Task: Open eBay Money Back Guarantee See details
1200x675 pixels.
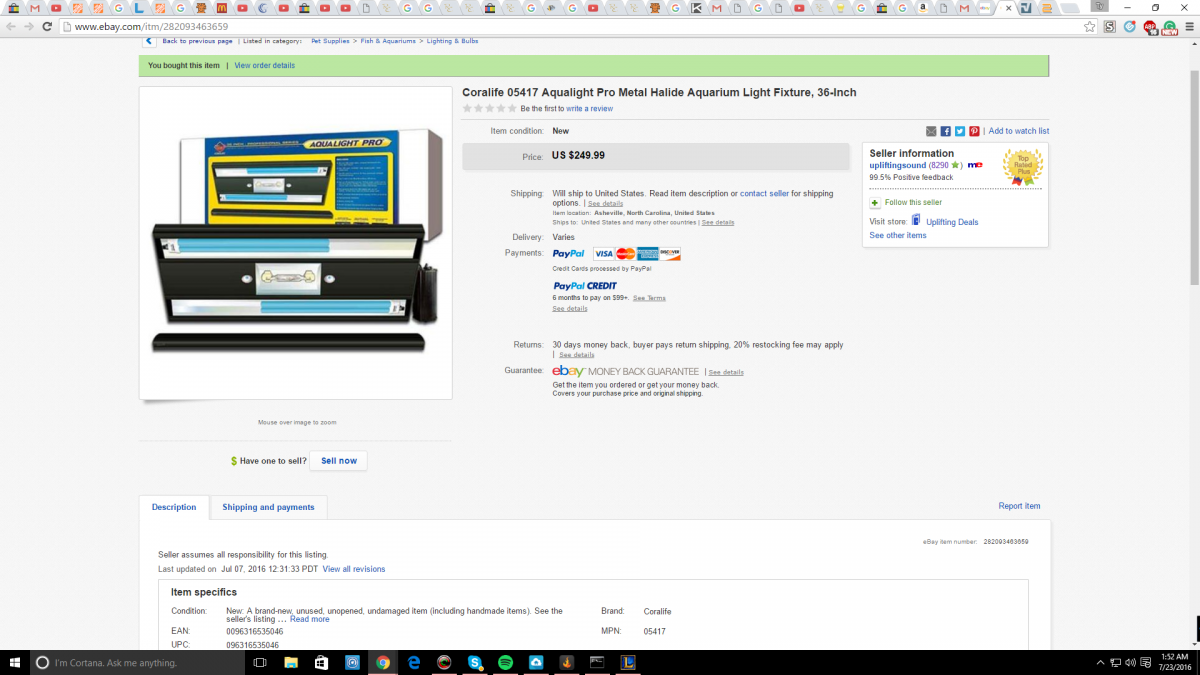Action: 726,372
